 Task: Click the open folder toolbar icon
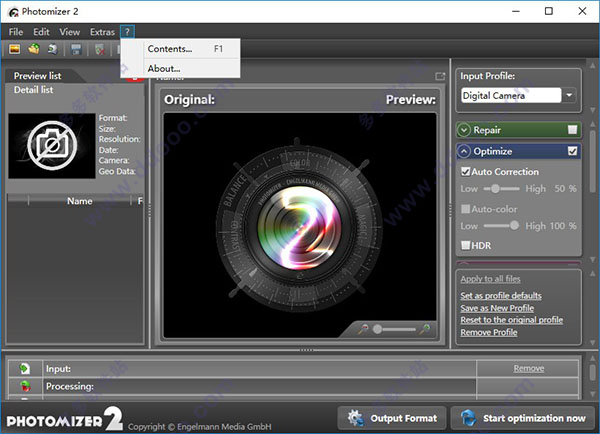(34, 49)
